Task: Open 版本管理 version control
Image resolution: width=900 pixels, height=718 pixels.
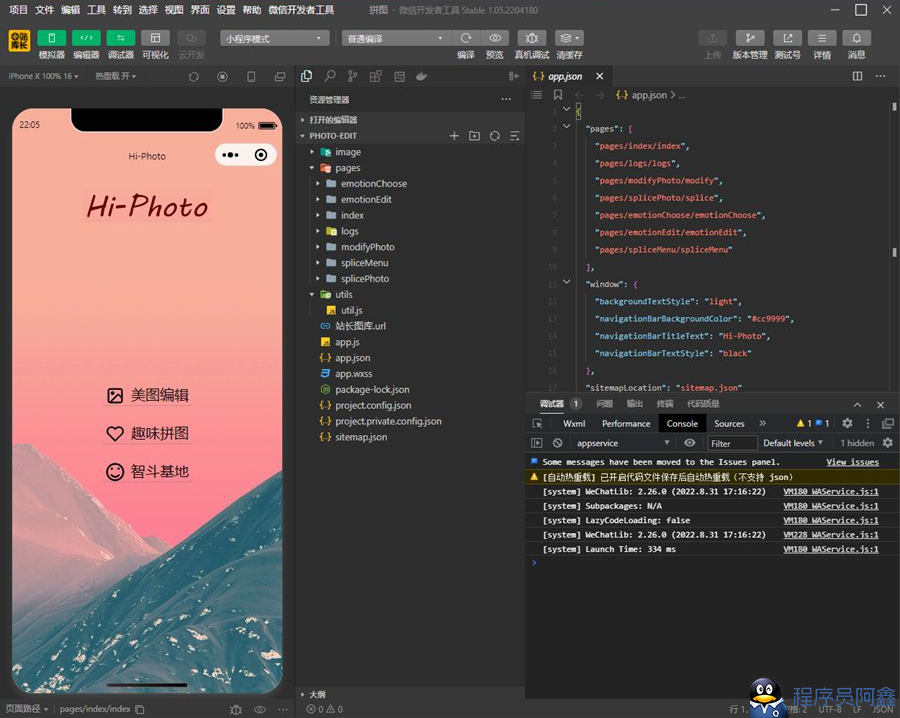Action: (x=750, y=38)
